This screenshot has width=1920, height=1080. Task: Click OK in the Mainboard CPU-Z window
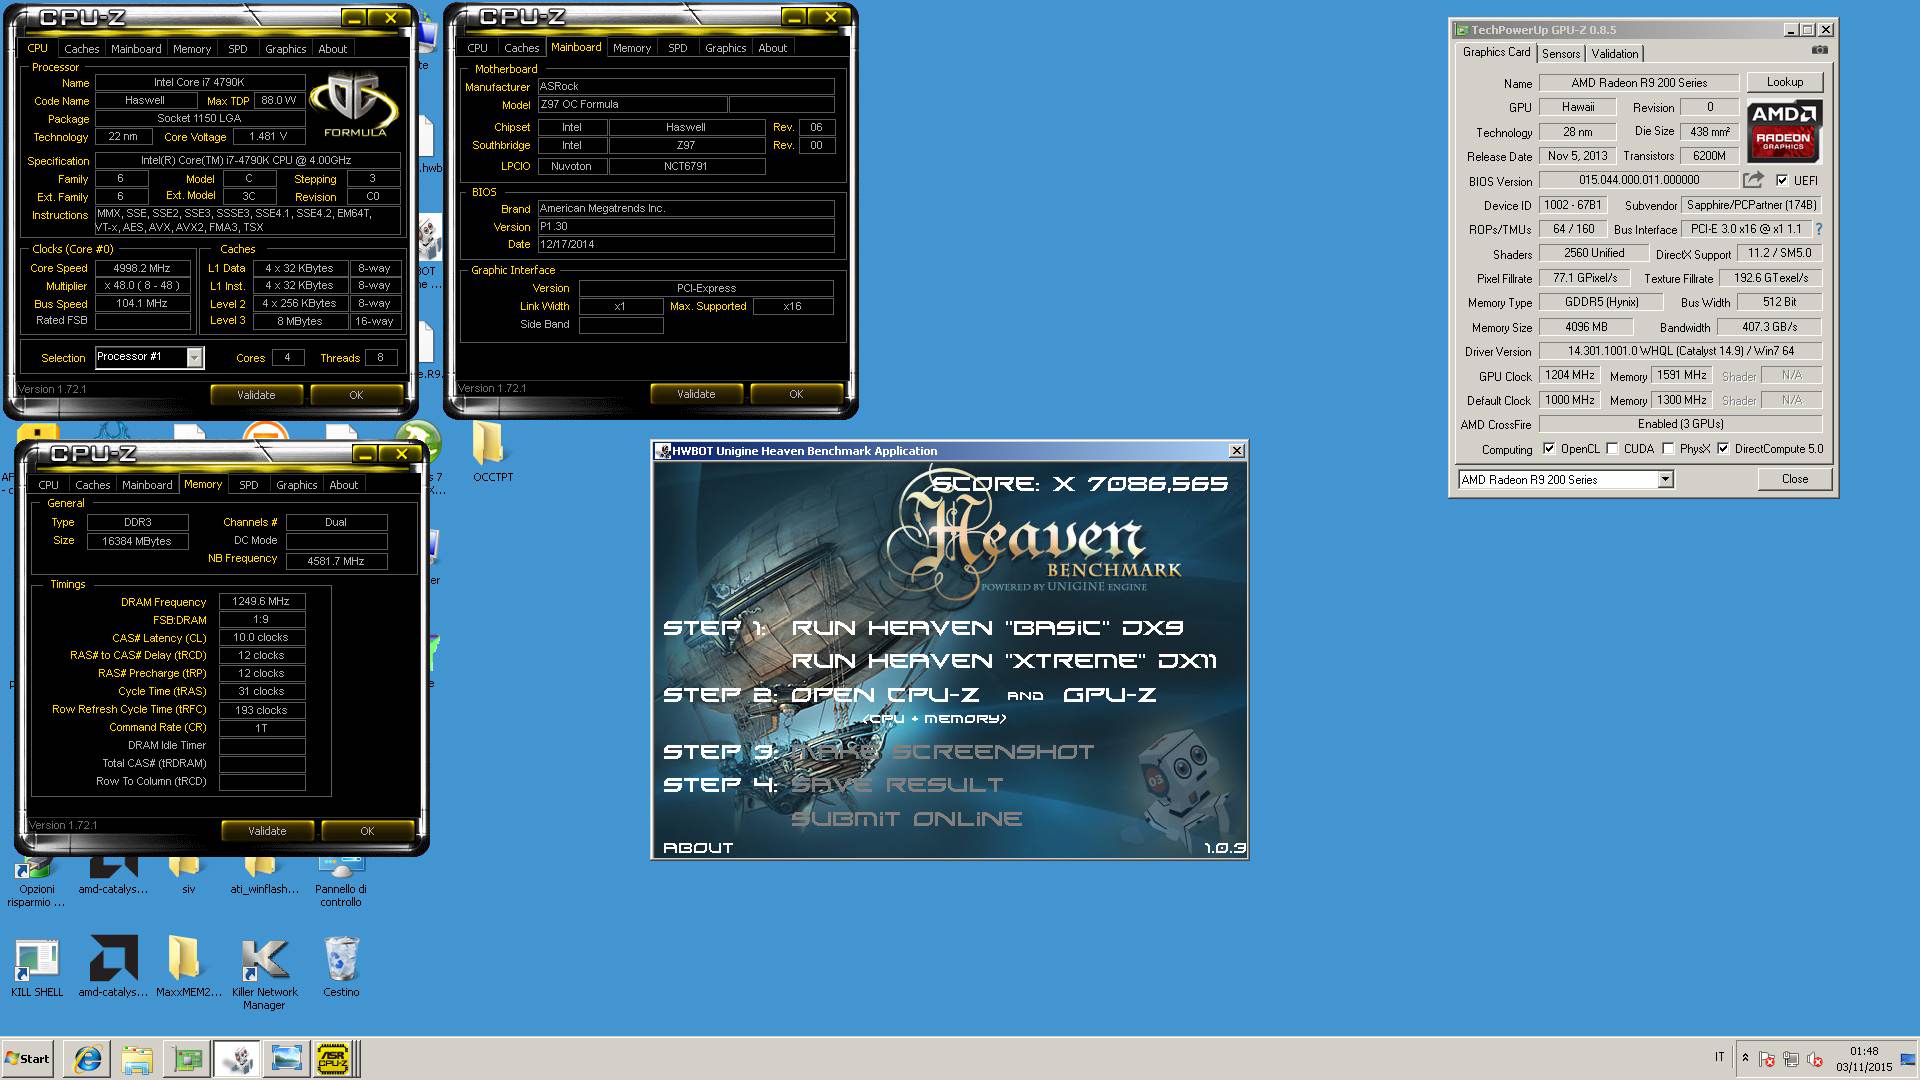(x=796, y=394)
